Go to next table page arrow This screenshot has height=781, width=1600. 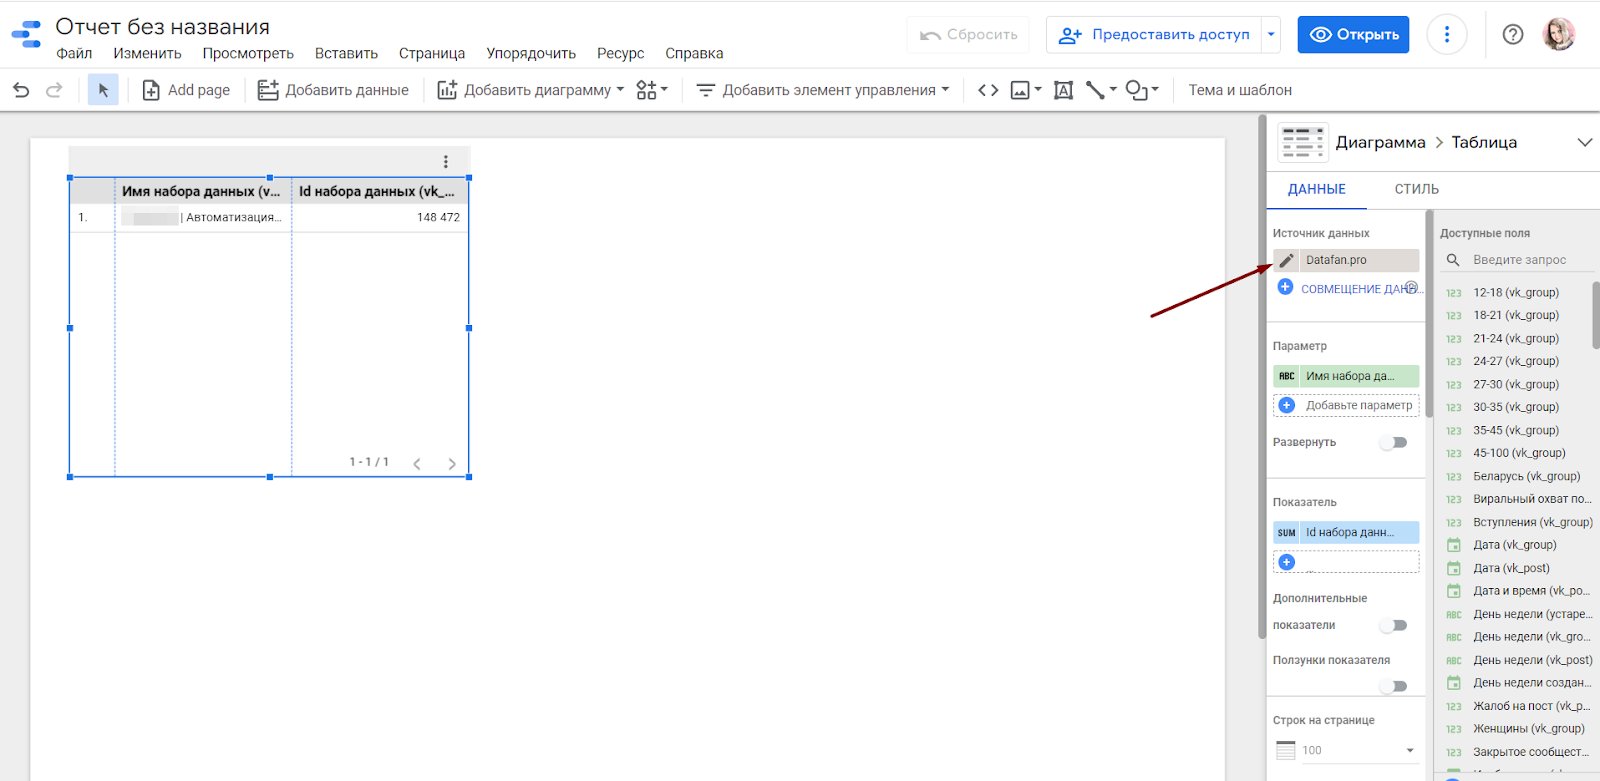click(452, 464)
